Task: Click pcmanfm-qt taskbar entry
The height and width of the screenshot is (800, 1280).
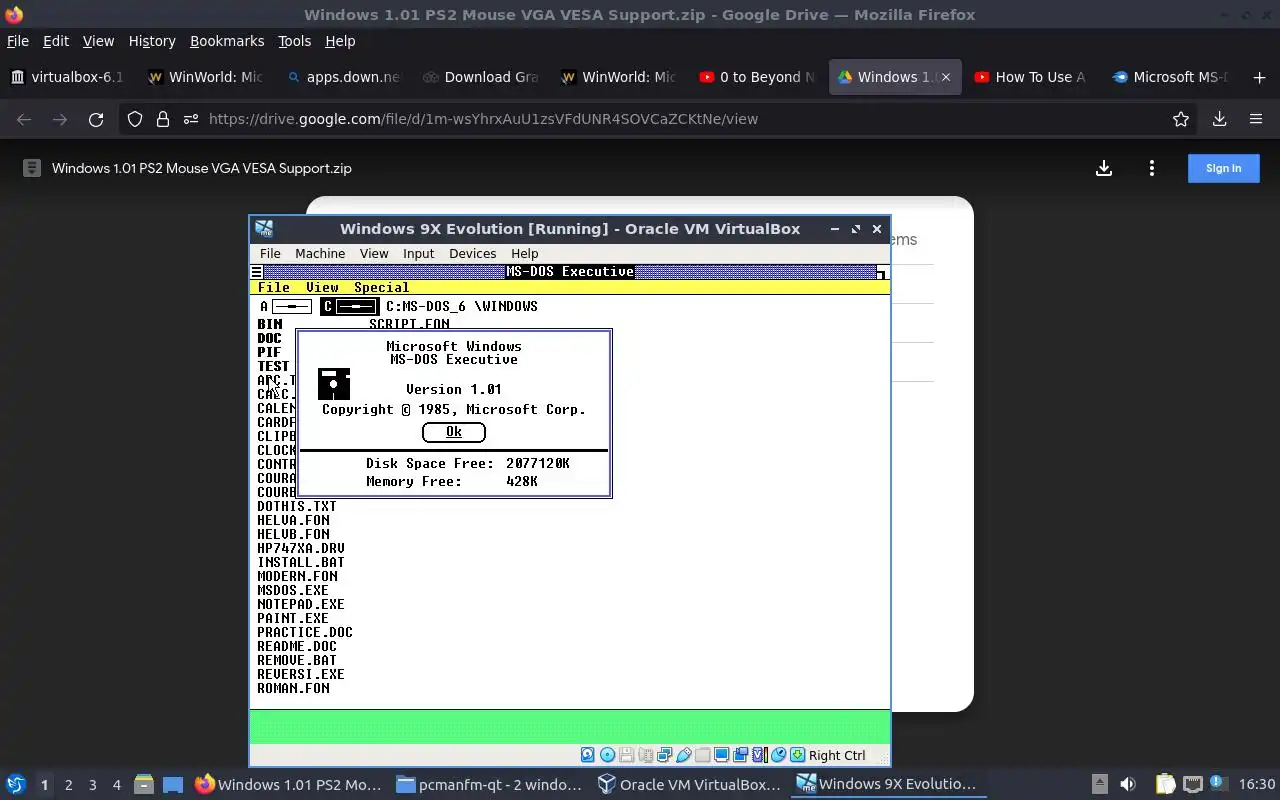Action: point(489,784)
